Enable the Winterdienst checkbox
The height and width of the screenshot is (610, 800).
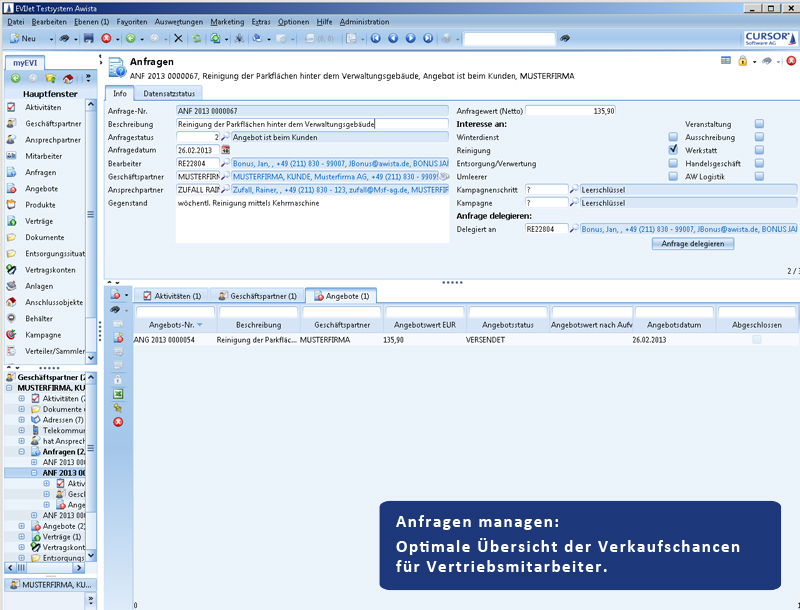point(673,136)
